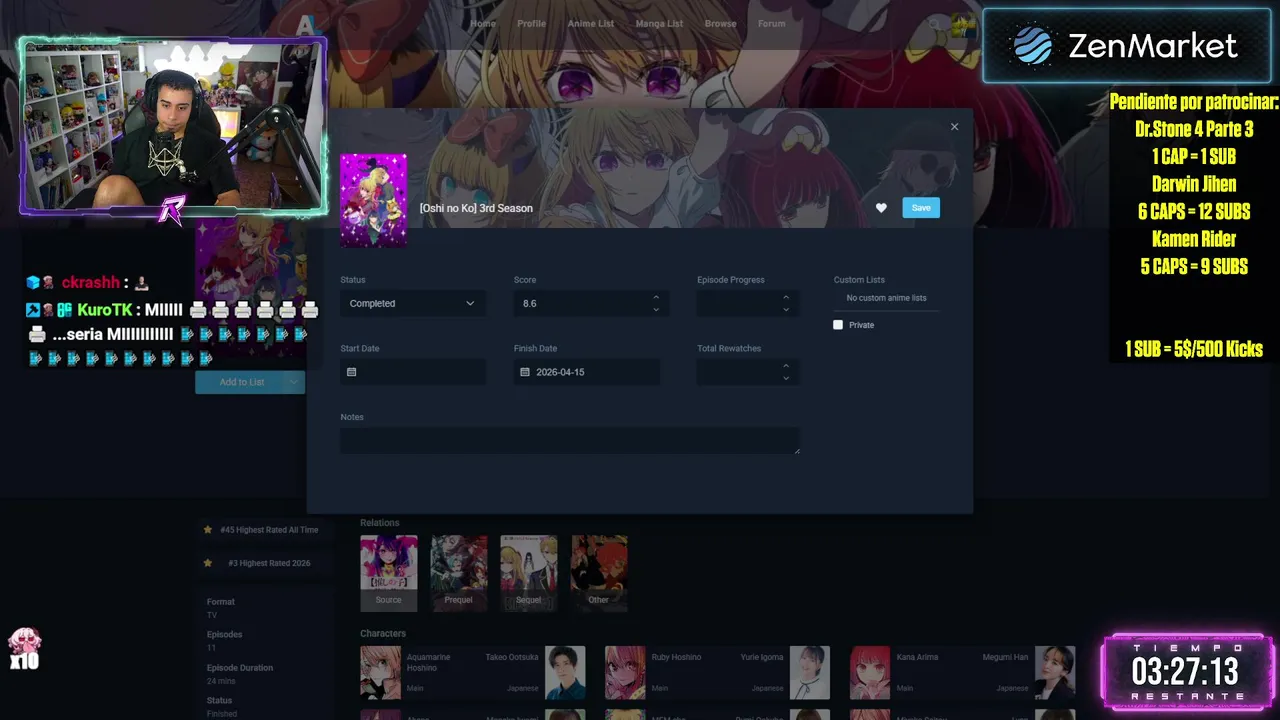The width and height of the screenshot is (1280, 720).
Task: Open the Start Date calendar icon
Action: [351, 372]
